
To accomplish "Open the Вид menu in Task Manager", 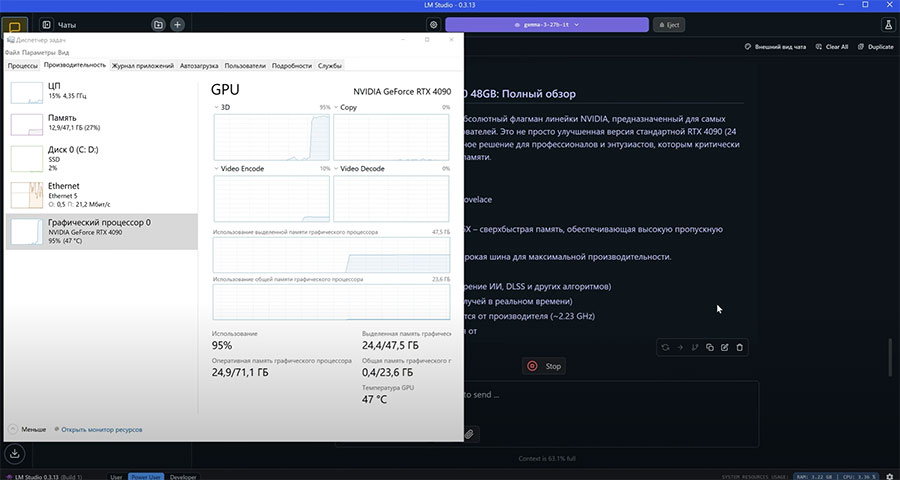I will click(x=63, y=52).
